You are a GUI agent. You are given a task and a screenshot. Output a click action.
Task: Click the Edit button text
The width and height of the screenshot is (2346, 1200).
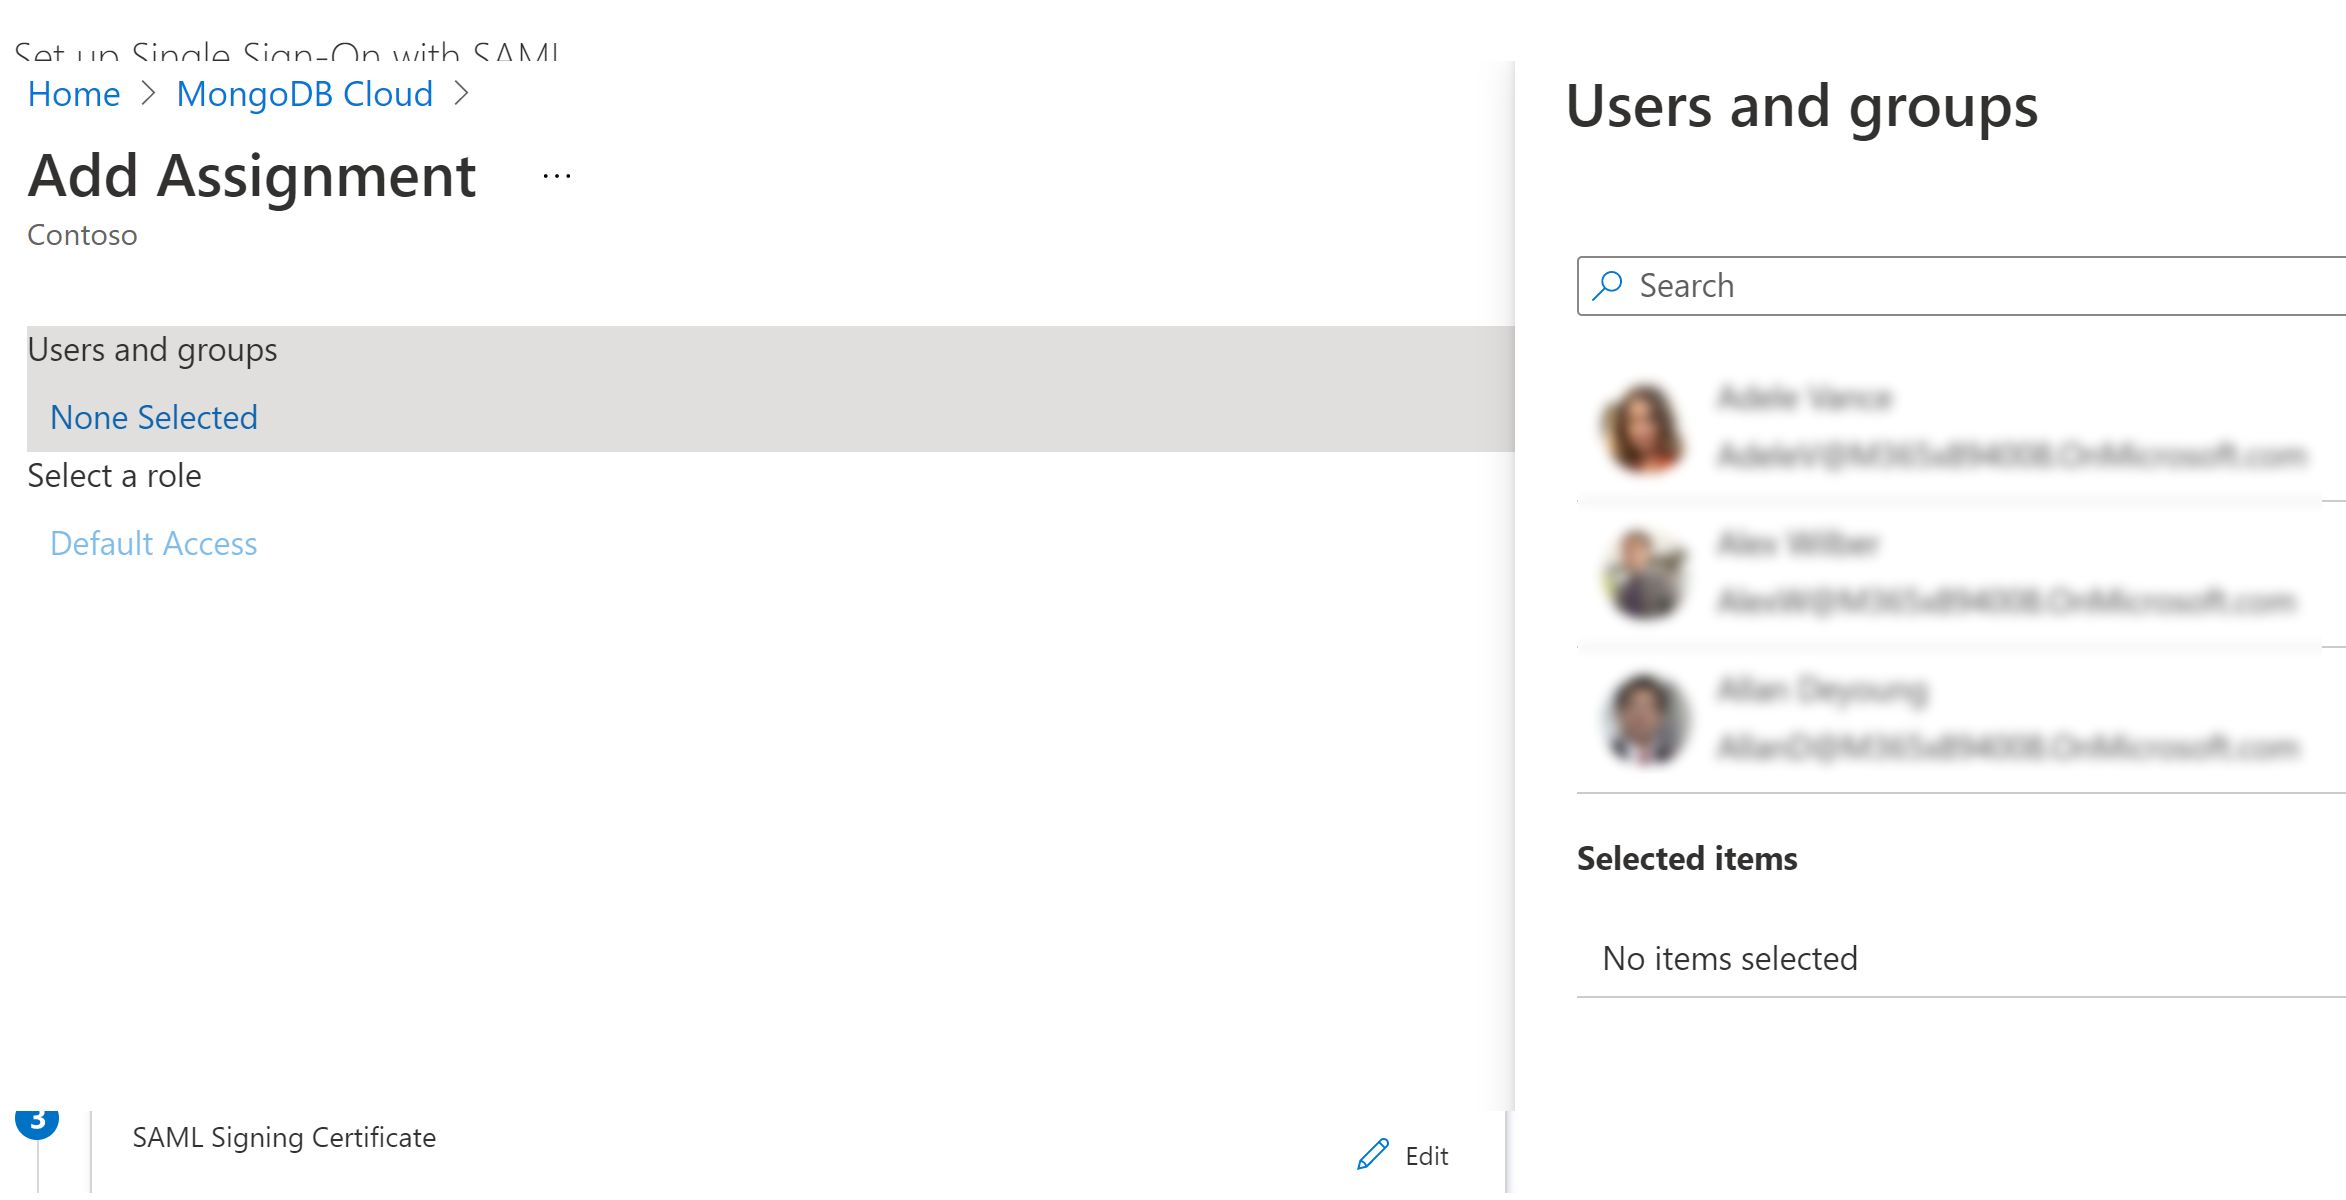click(x=1426, y=1156)
